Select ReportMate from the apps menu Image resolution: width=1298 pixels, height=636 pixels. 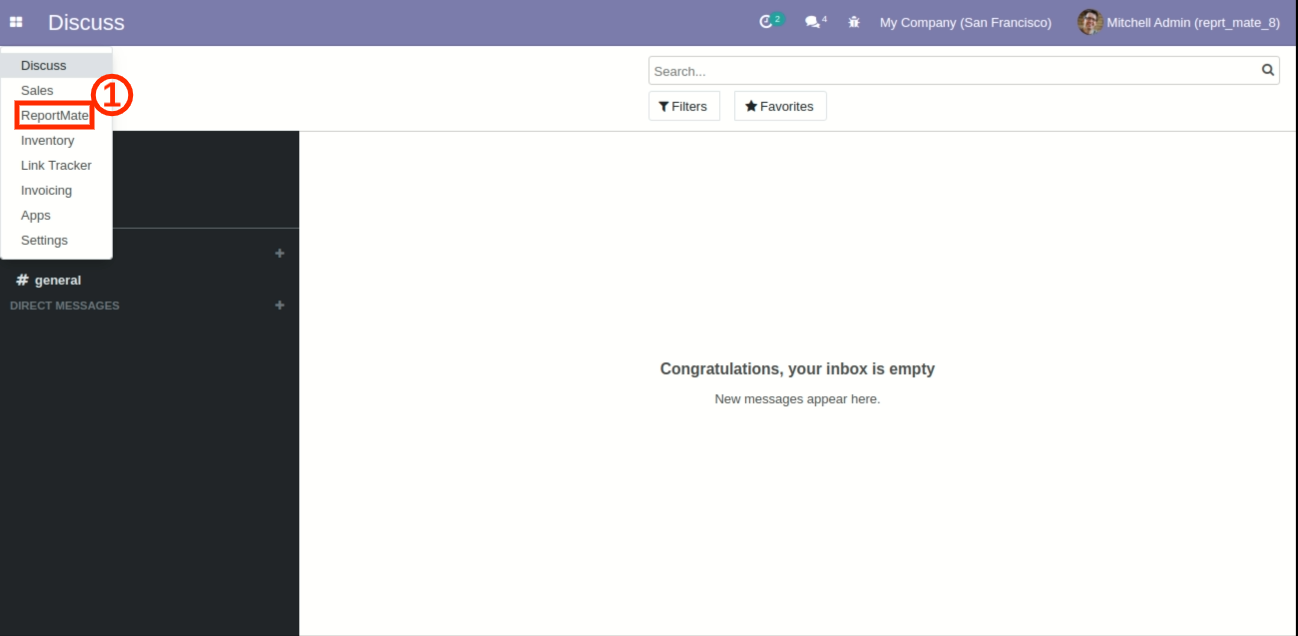coord(55,116)
